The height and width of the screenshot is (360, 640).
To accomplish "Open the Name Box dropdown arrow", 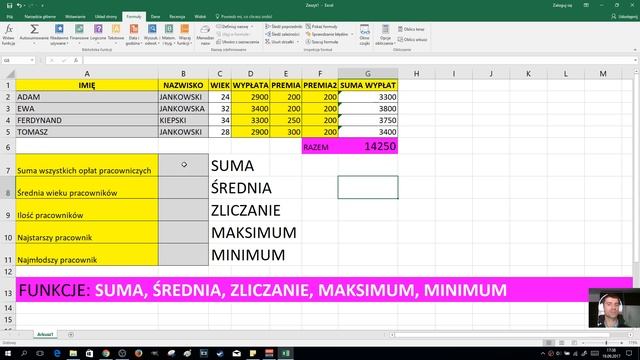I will click(x=32, y=60).
